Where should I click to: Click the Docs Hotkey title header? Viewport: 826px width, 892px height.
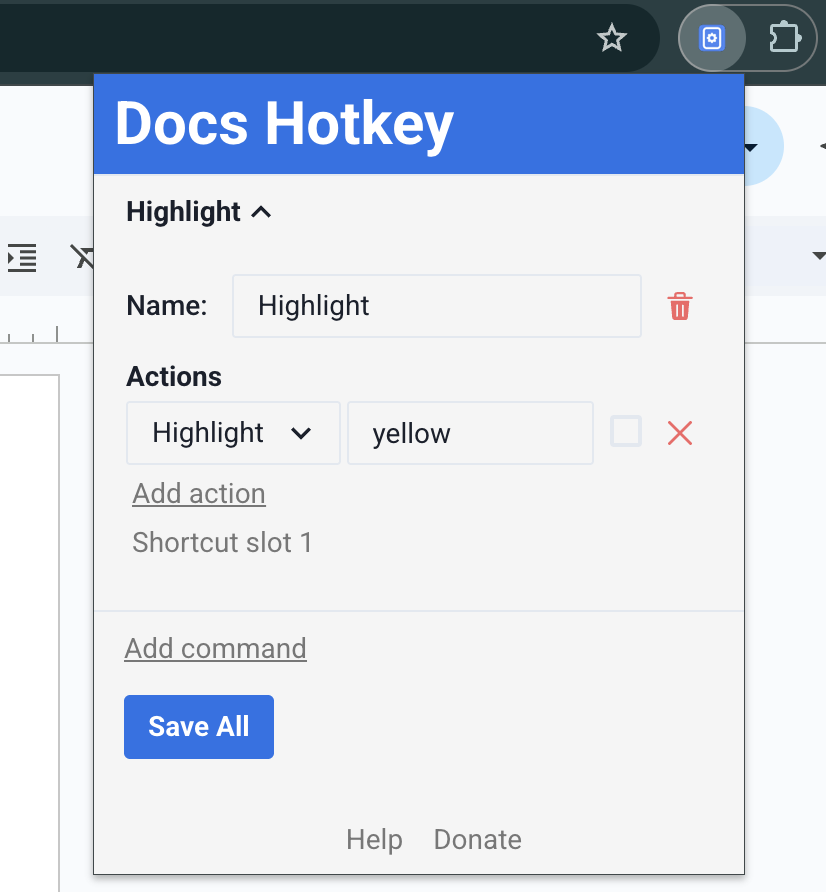click(x=284, y=125)
